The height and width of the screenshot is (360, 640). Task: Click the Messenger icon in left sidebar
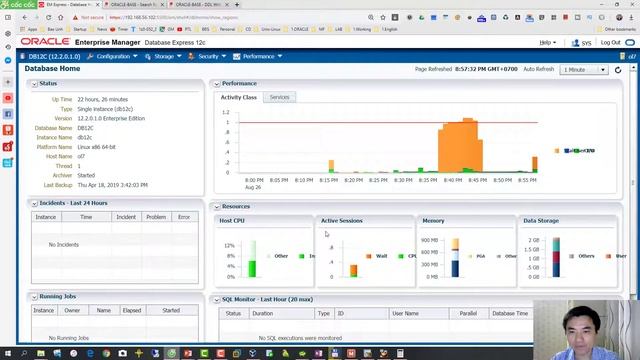tap(8, 60)
